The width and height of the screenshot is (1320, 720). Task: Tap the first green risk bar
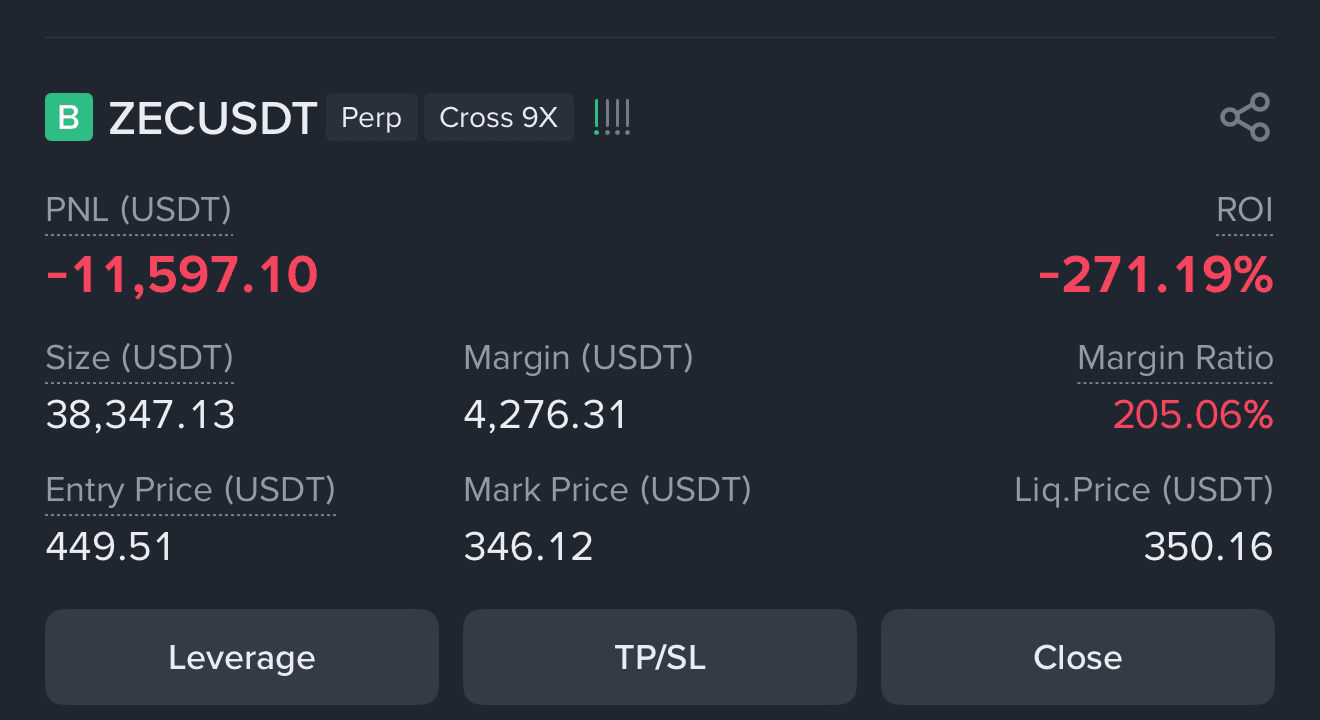597,116
